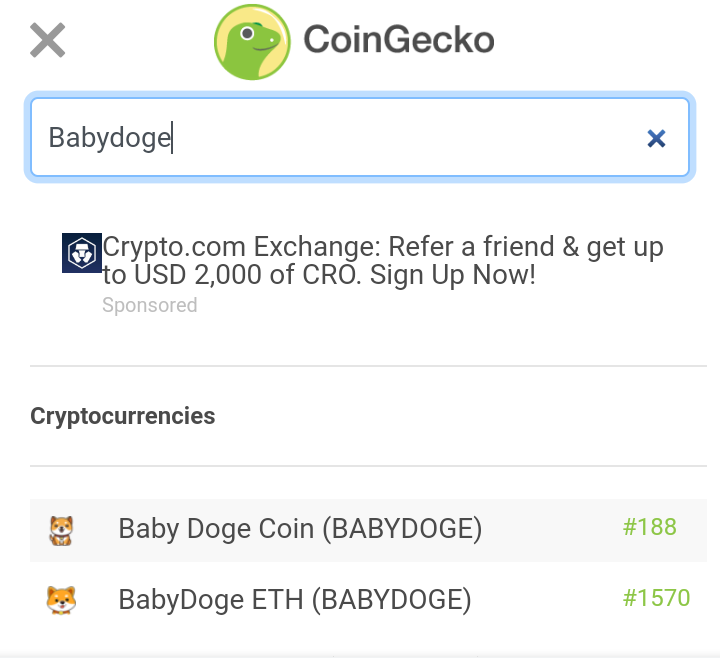
Task: Select the BabyDoge ETH shiba icon
Action: tap(61, 600)
